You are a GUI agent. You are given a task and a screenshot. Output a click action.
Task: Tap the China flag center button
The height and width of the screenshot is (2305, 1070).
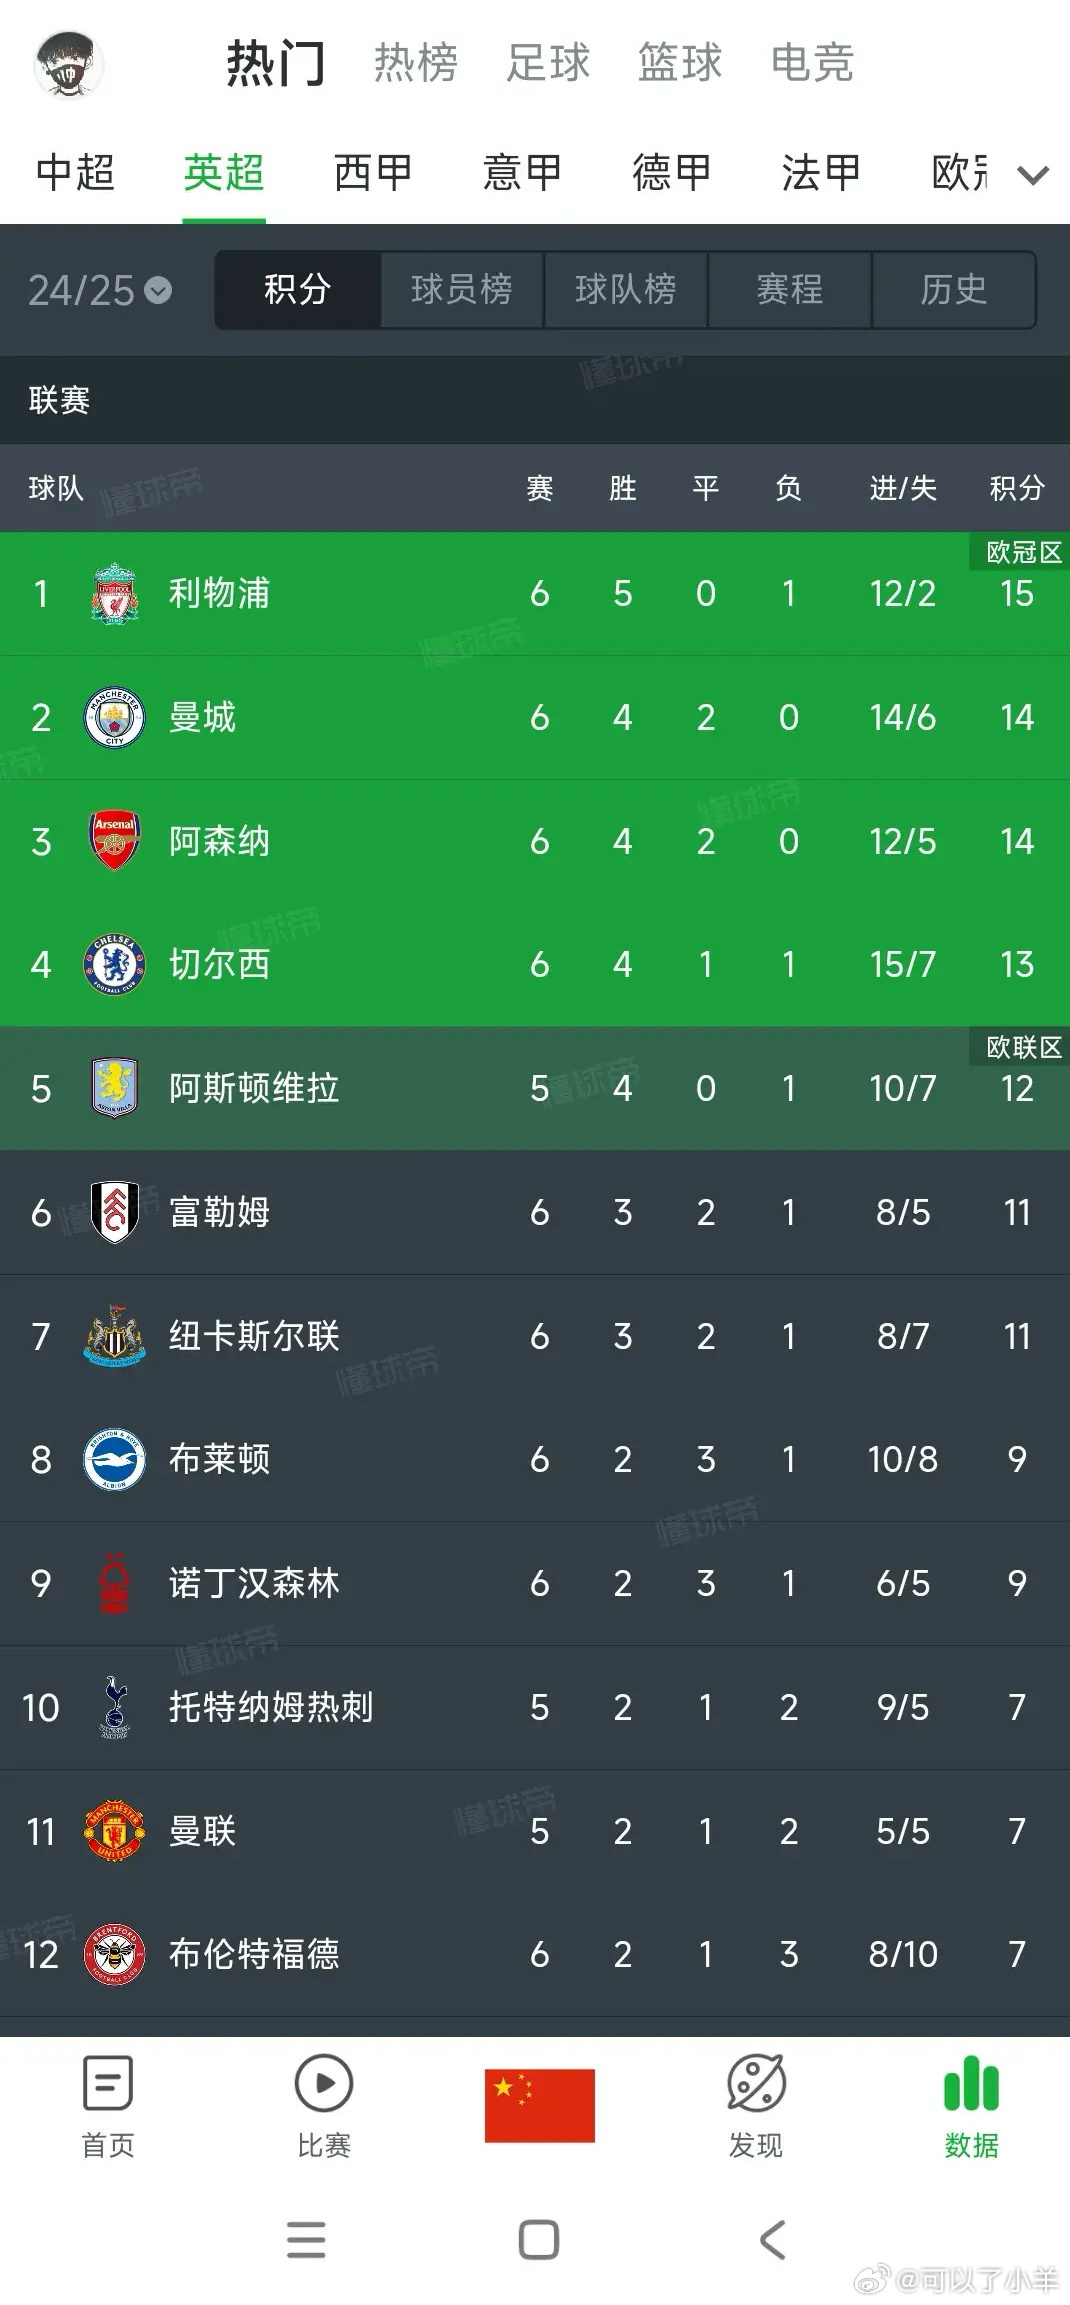(540, 2106)
